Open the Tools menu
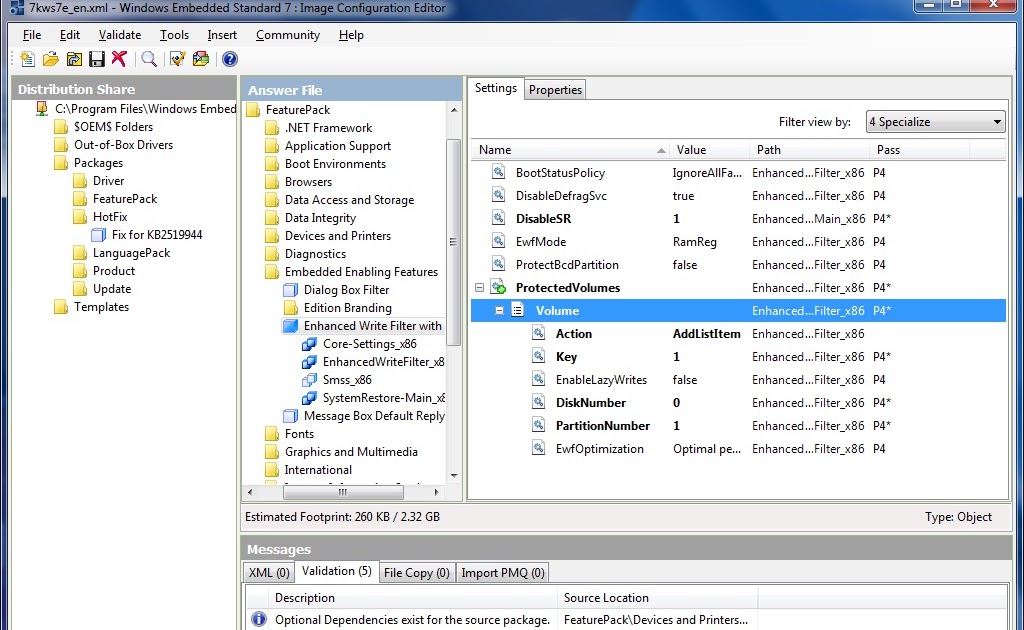 [x=174, y=35]
